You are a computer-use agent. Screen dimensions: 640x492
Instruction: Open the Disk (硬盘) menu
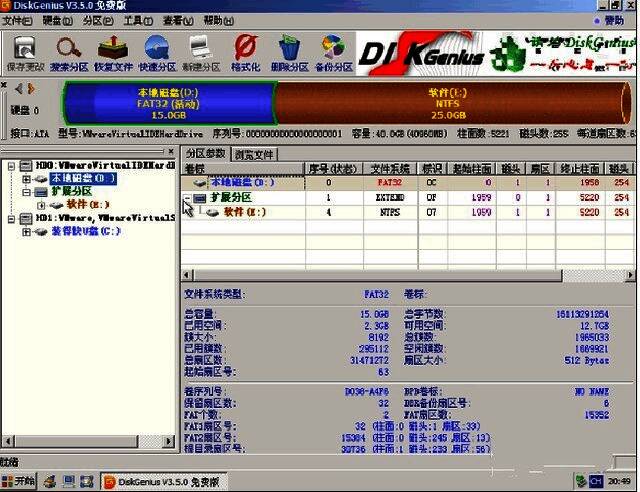(x=58, y=20)
